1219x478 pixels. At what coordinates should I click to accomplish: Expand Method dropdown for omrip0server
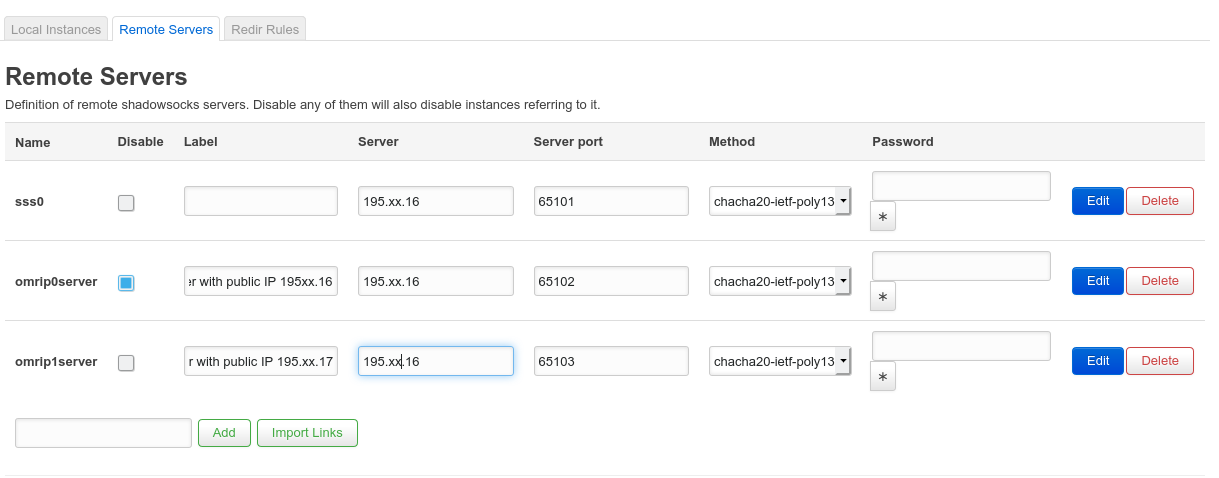click(x=780, y=281)
